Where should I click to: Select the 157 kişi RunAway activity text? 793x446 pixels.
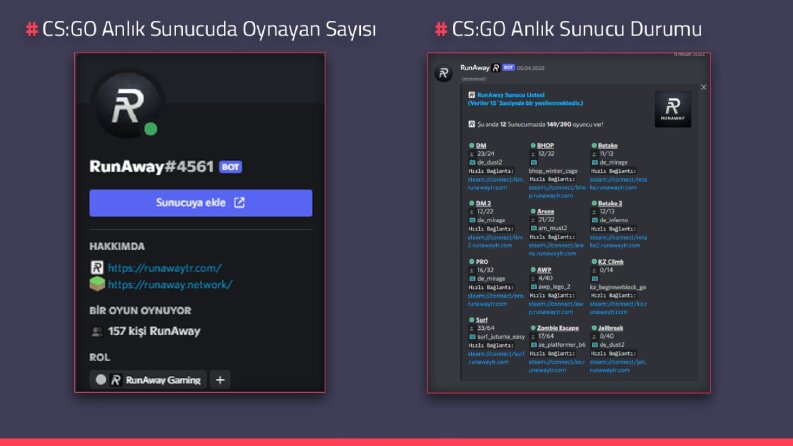pyautogui.click(x=154, y=331)
